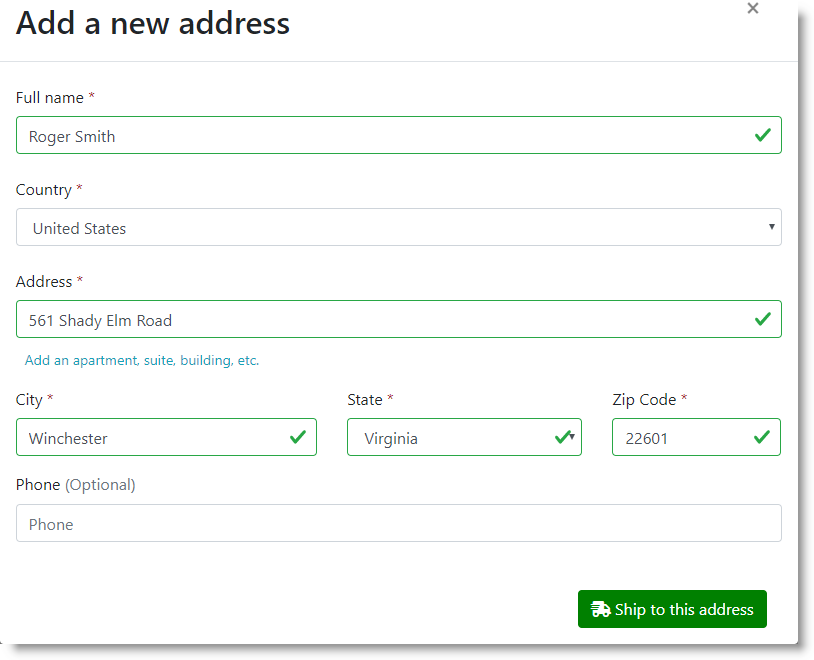The width and height of the screenshot is (814, 660).
Task: Click the Ship to this address button
Action: pos(672,609)
